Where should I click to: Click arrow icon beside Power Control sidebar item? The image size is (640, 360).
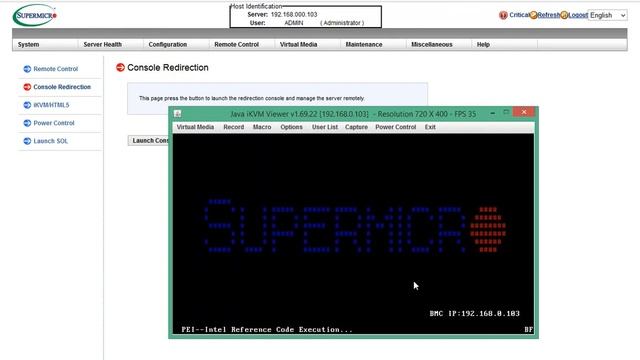[27, 123]
